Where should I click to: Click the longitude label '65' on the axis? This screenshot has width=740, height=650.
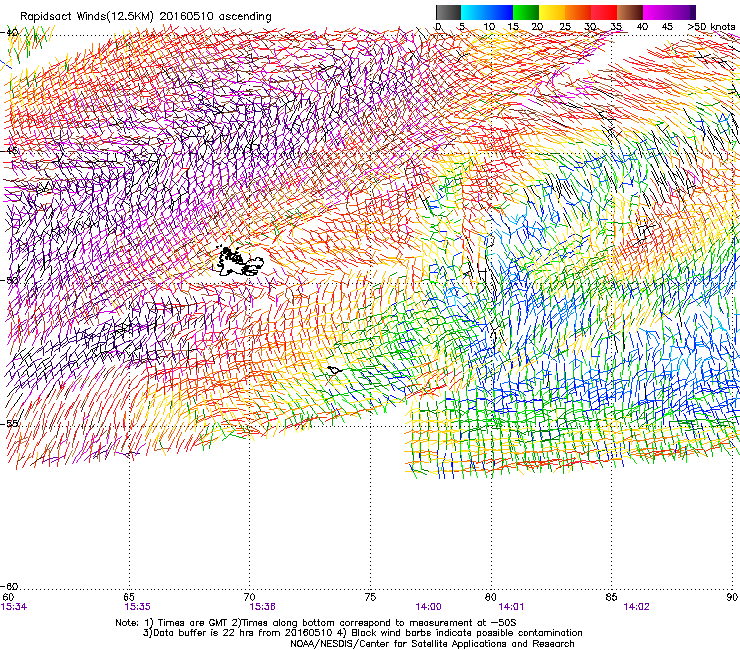[x=129, y=598]
